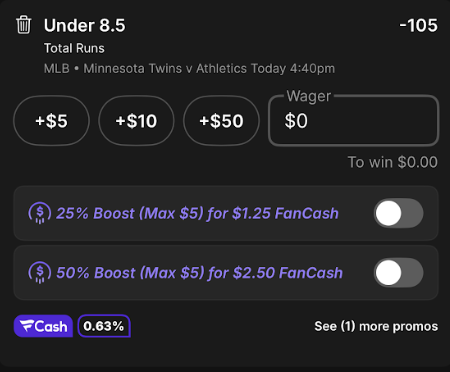Click the 50% Boost for $2.50 FanCash text

coord(199,273)
